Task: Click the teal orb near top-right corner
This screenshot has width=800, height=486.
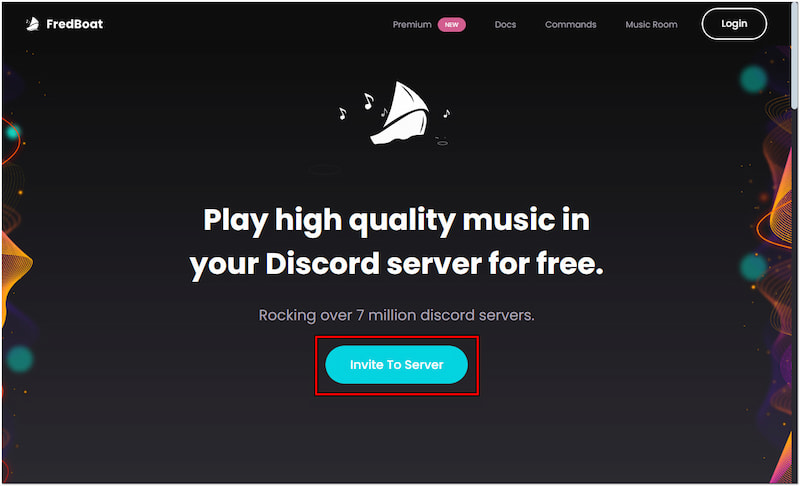Action: click(x=753, y=79)
